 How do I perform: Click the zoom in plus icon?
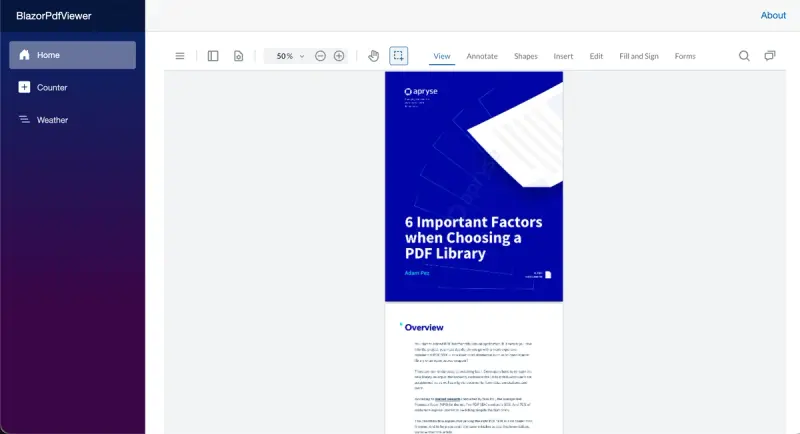point(339,56)
